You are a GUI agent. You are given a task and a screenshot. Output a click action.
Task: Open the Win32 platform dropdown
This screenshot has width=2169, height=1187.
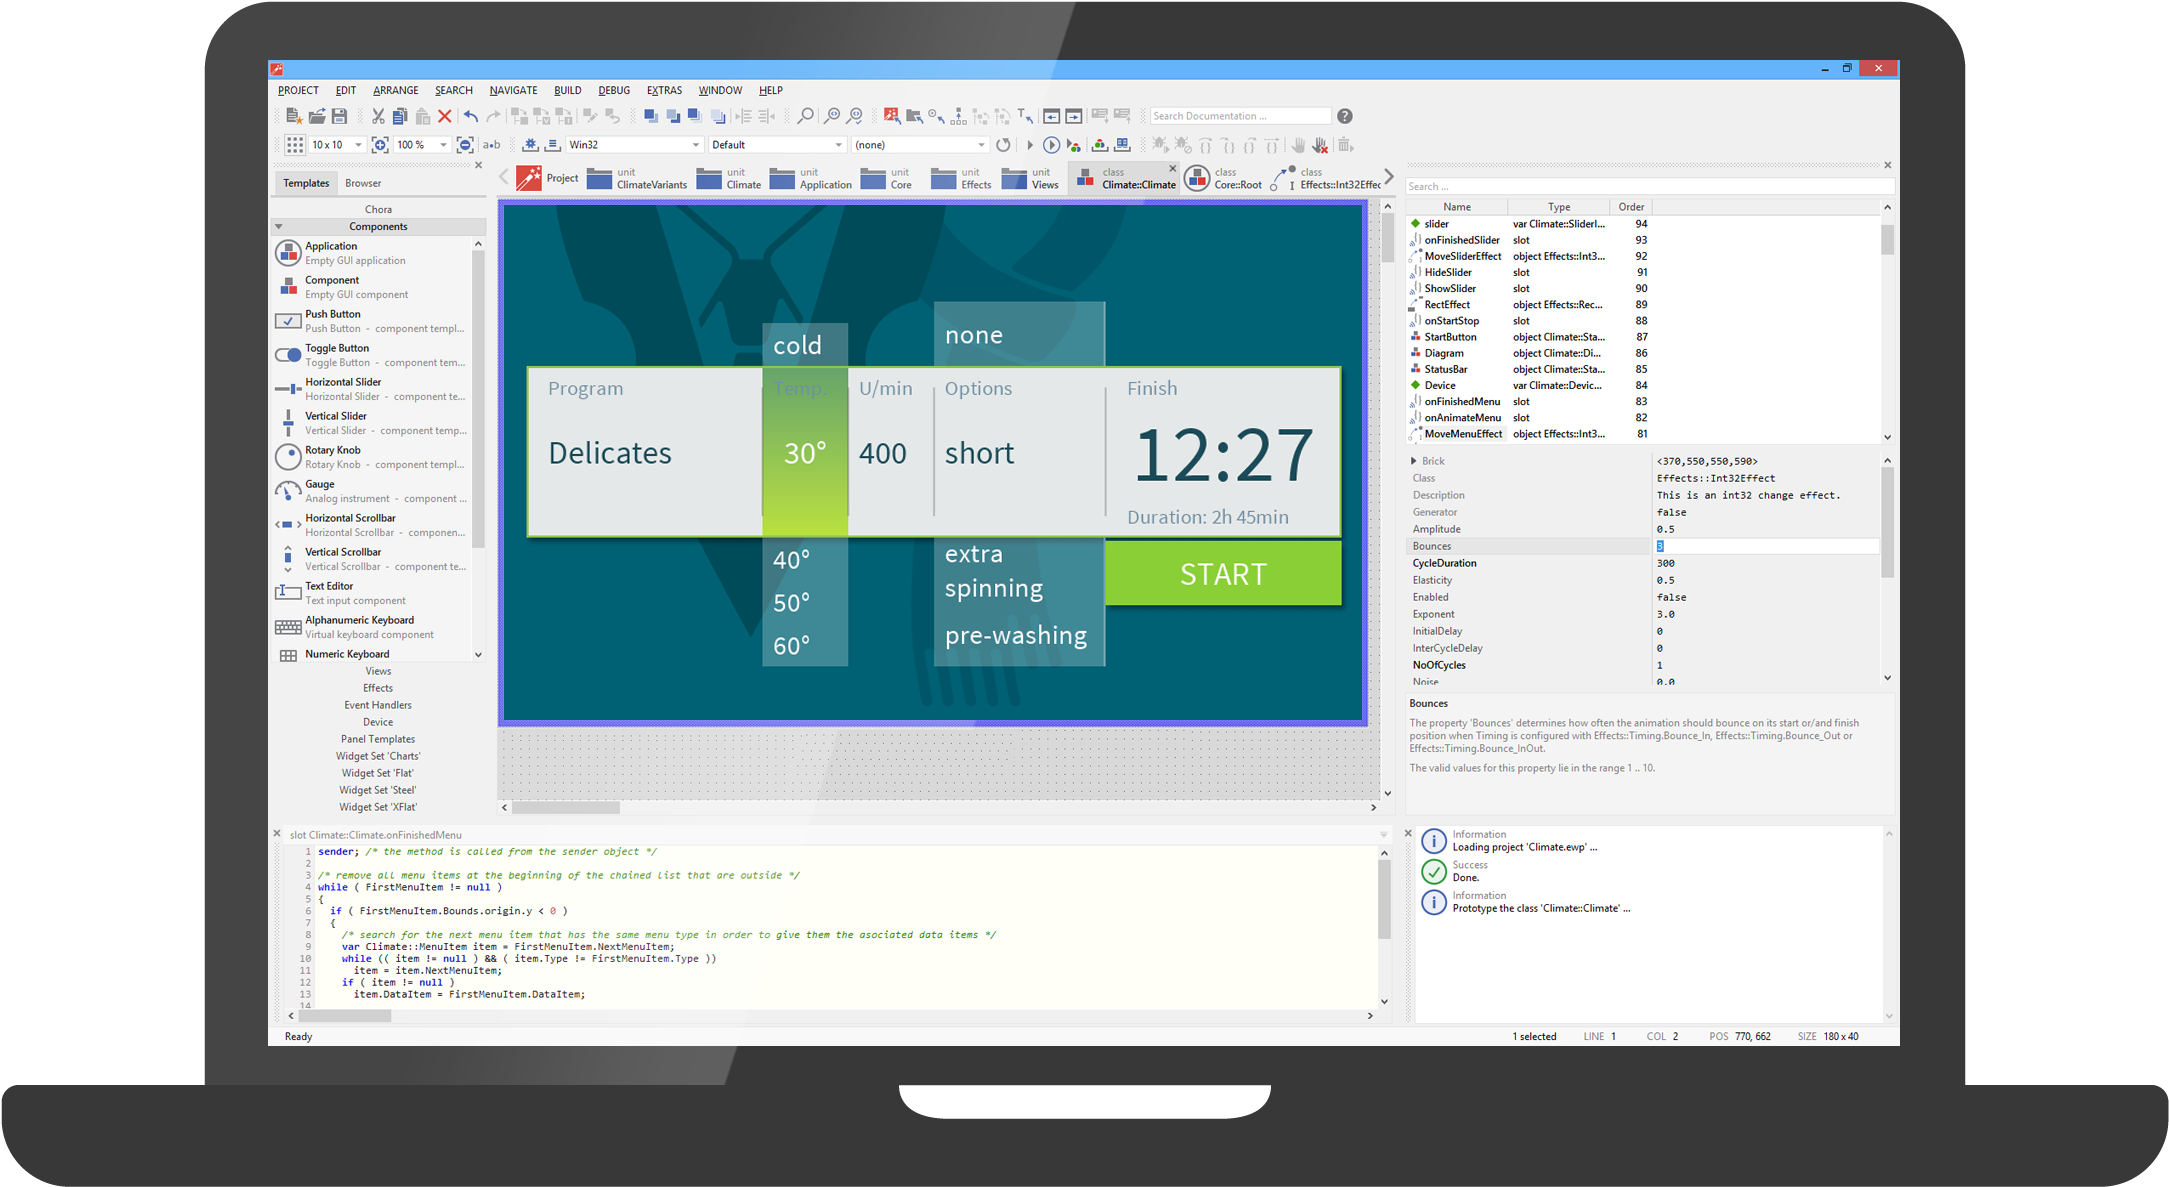pos(696,144)
